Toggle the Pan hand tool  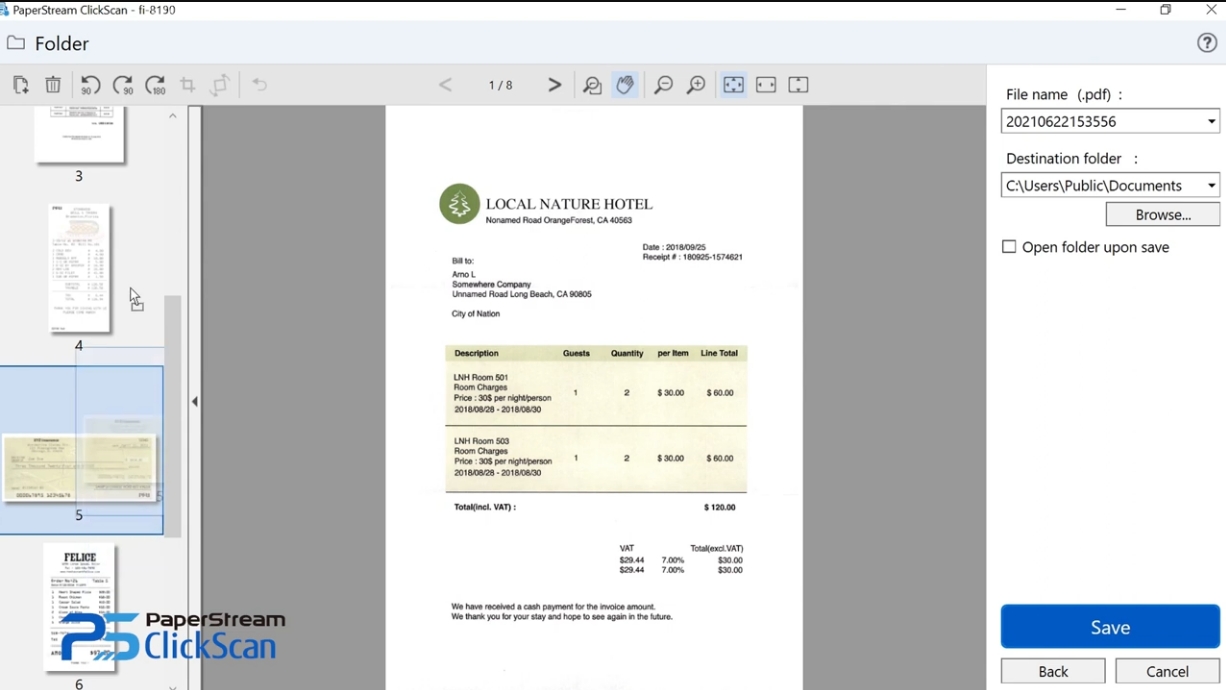pos(625,85)
